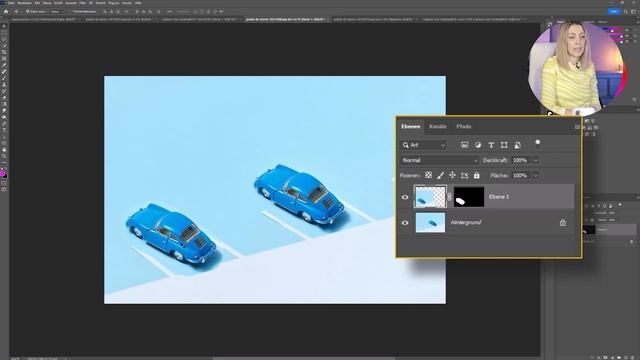
Task: Open the Normal blend mode dropdown
Action: (x=439, y=160)
